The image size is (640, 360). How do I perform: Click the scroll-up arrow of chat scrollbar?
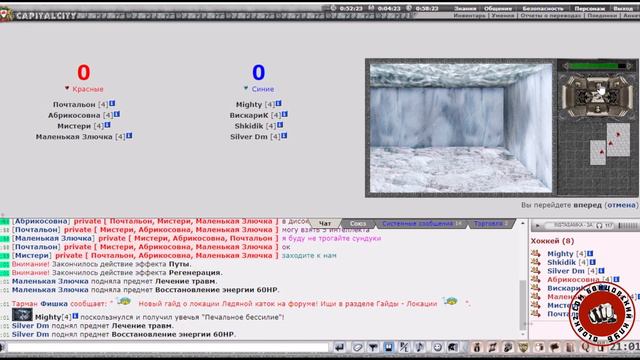522,223
